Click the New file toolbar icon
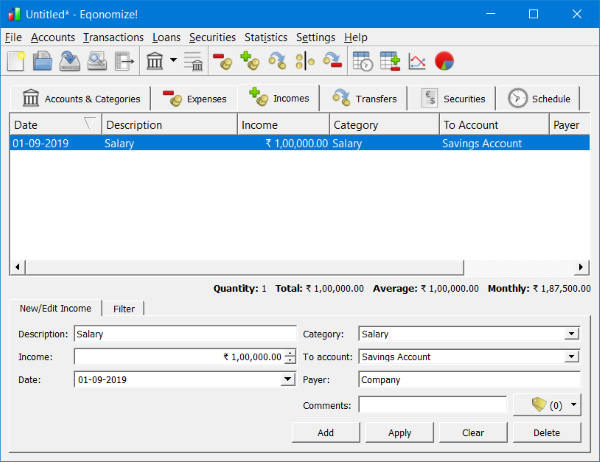This screenshot has height=462, width=600. pos(16,62)
